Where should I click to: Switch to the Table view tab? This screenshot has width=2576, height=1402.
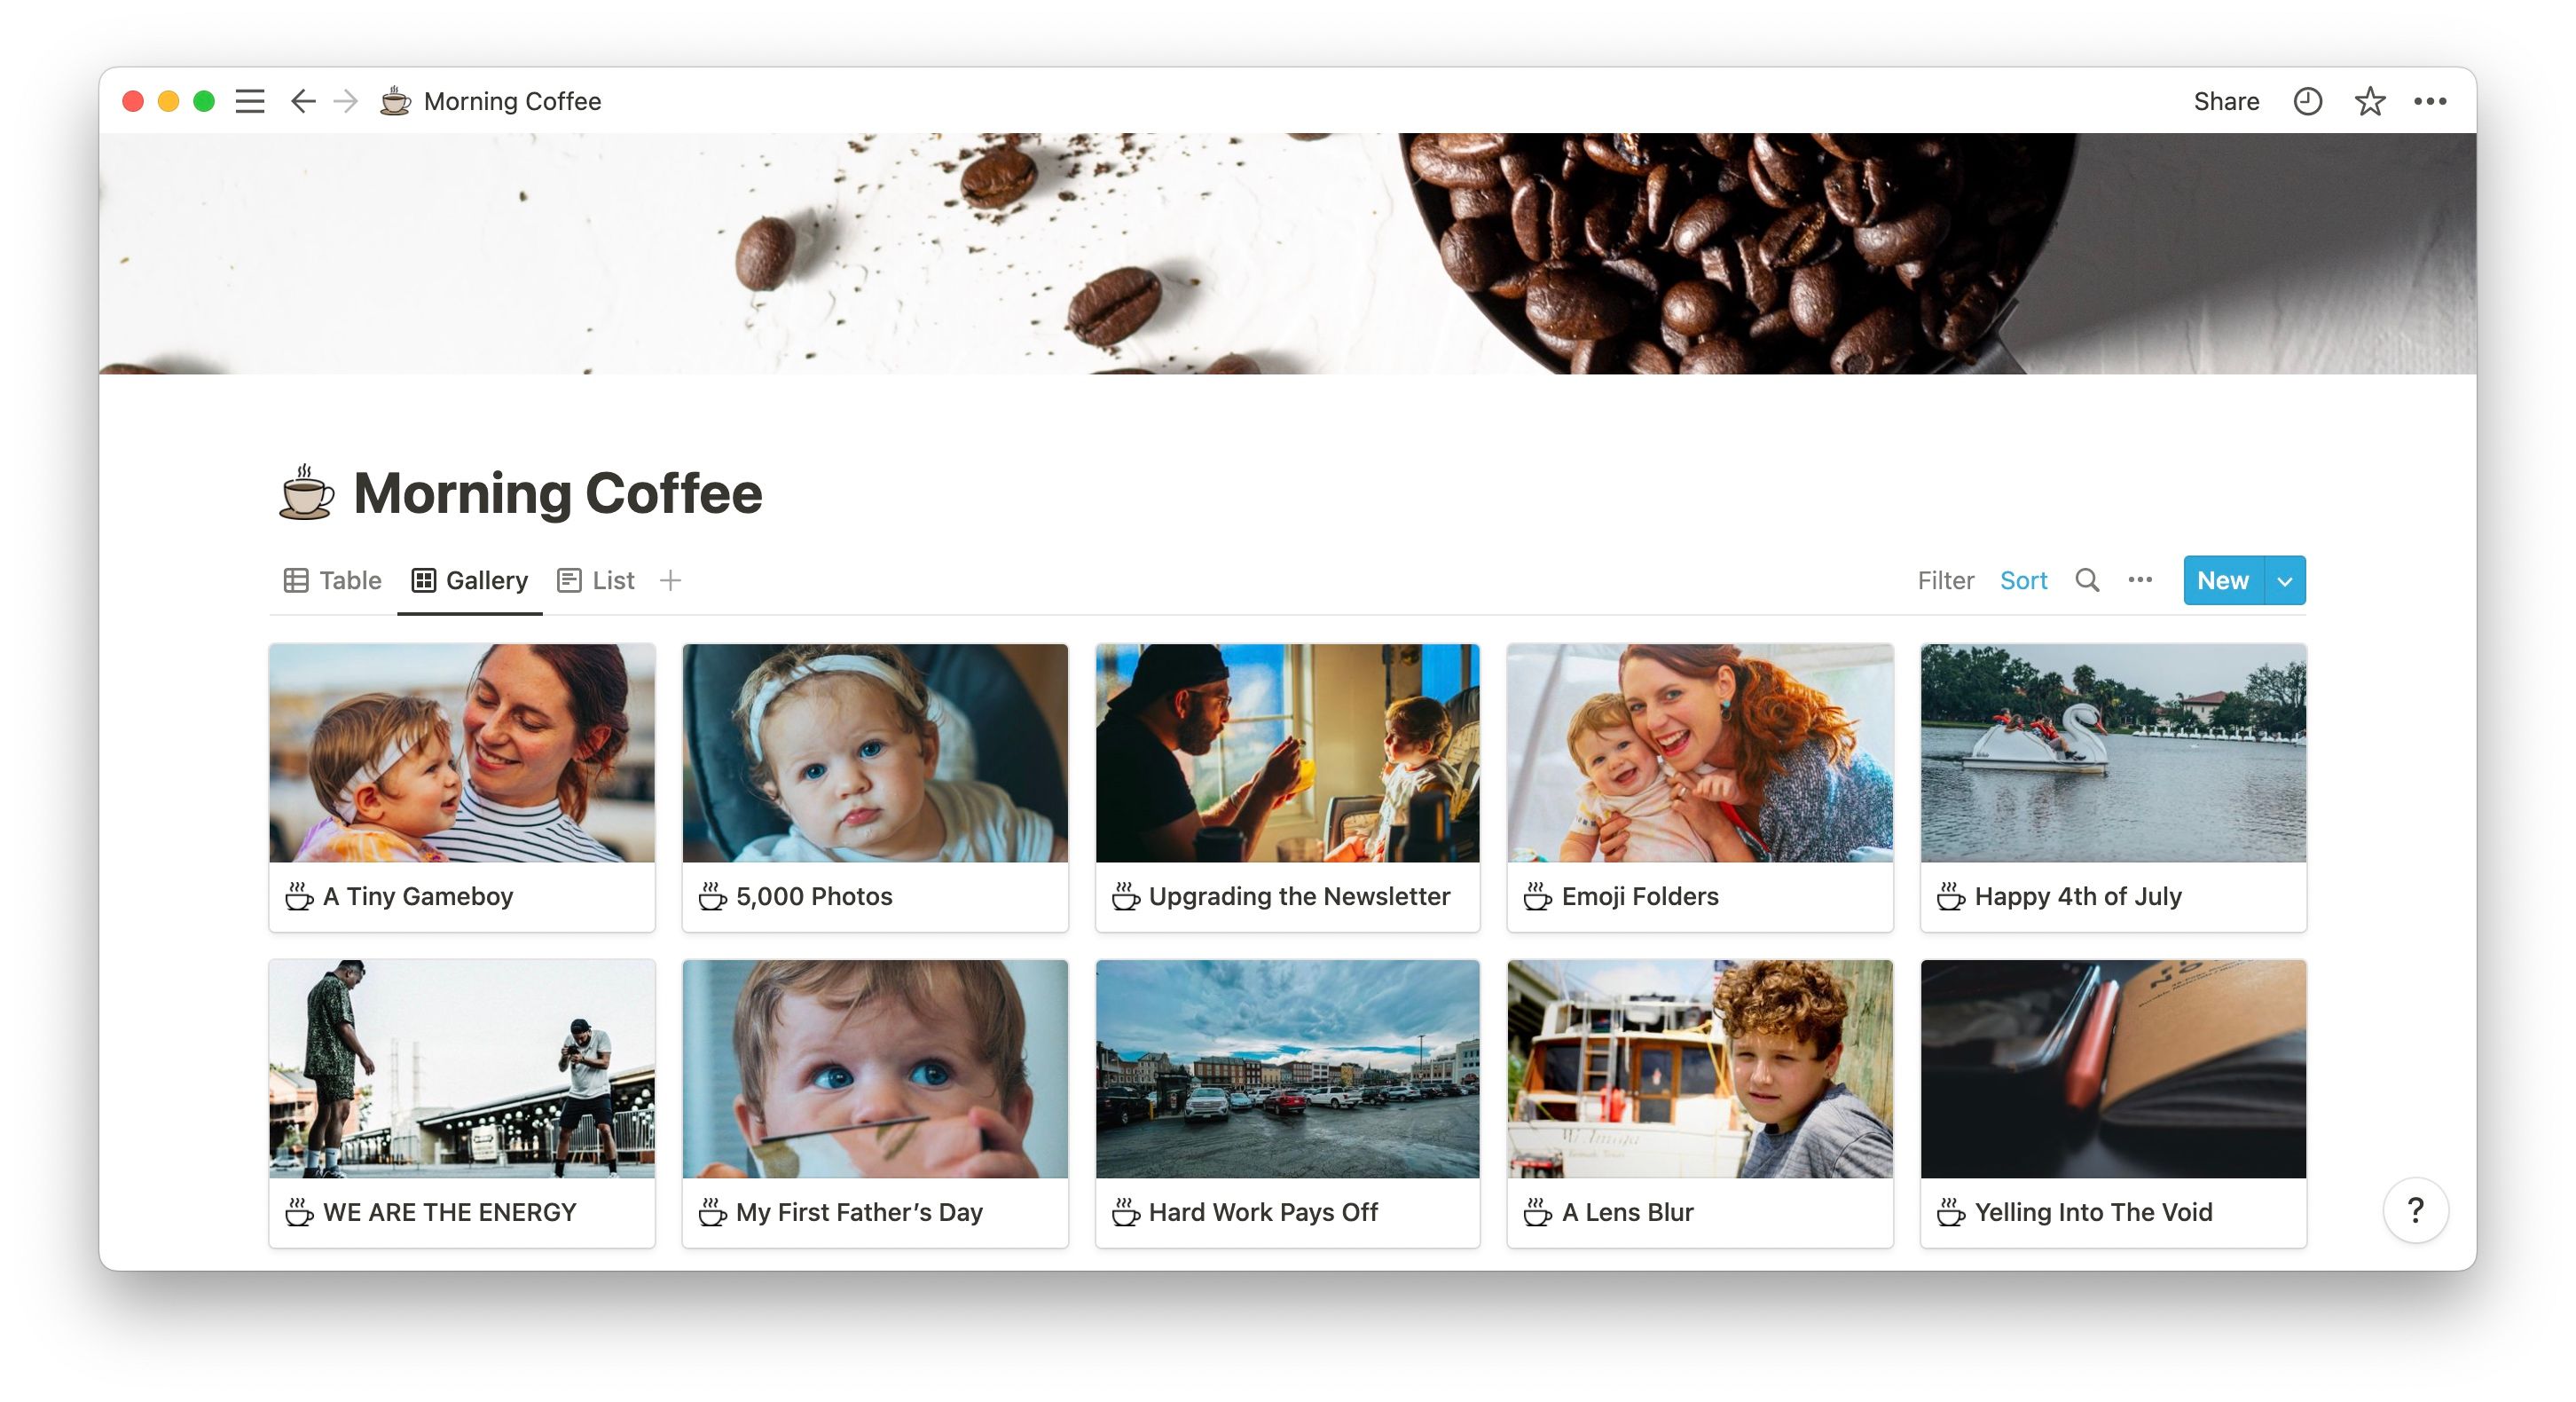(x=332, y=580)
